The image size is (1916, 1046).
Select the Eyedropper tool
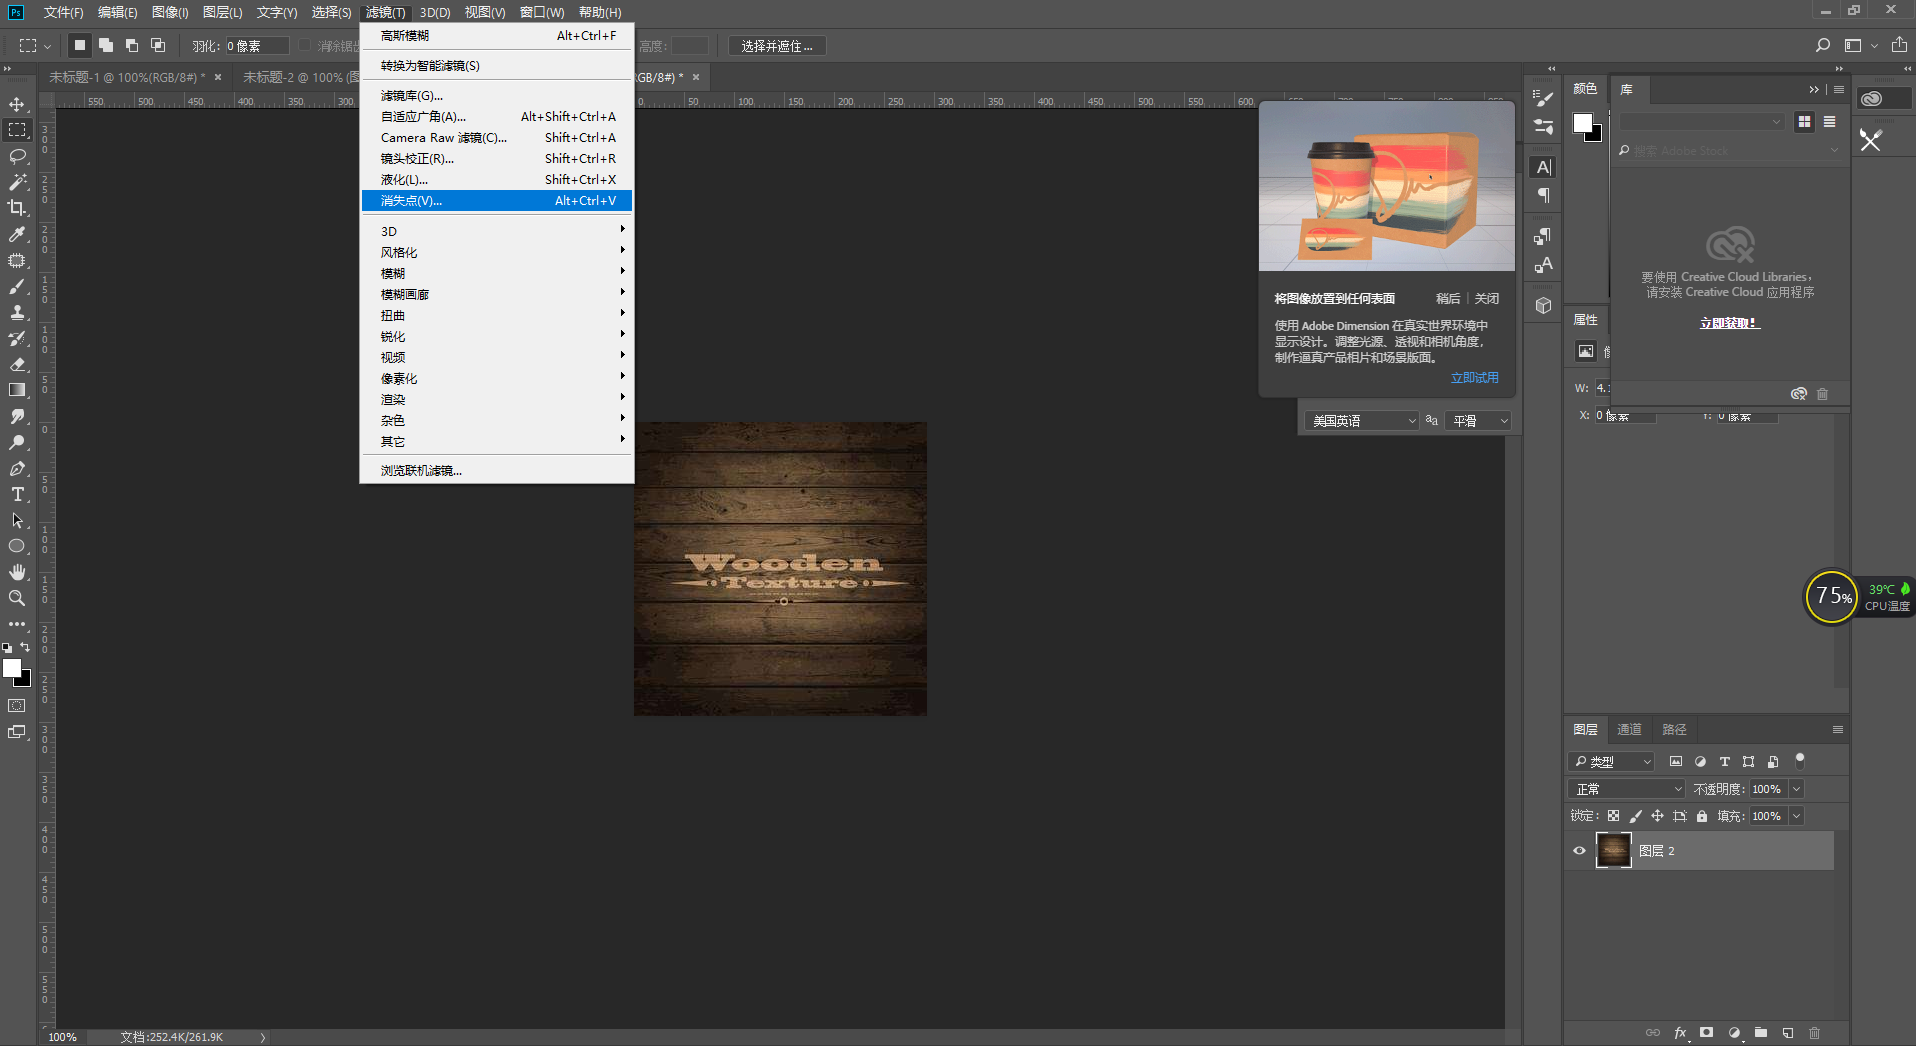pyautogui.click(x=17, y=234)
